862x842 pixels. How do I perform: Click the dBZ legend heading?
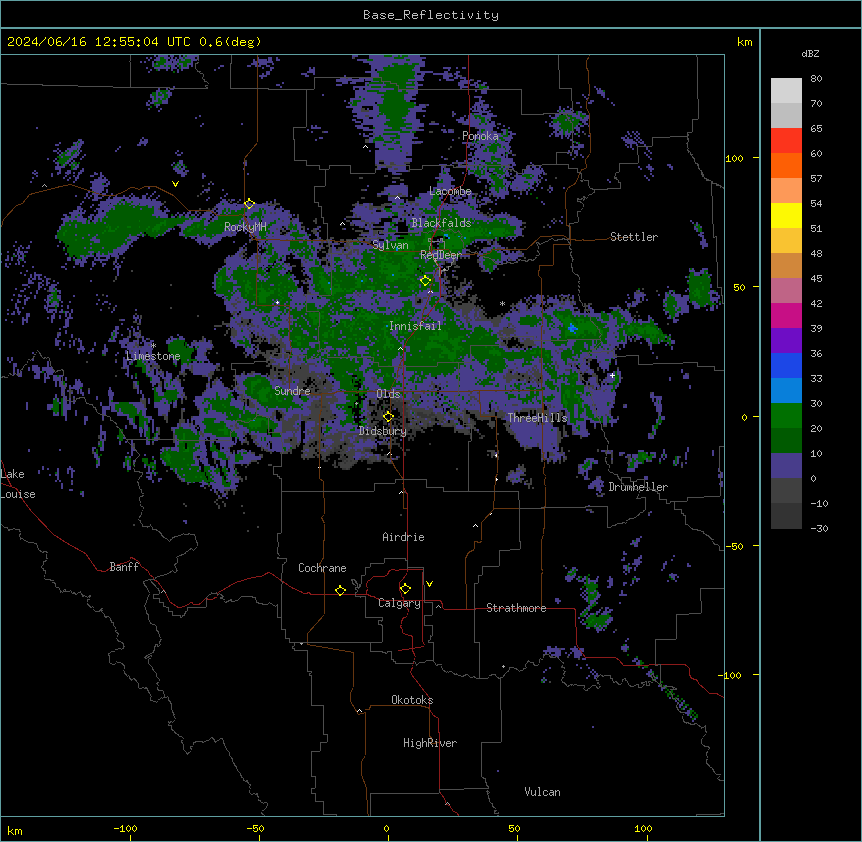pos(810,53)
